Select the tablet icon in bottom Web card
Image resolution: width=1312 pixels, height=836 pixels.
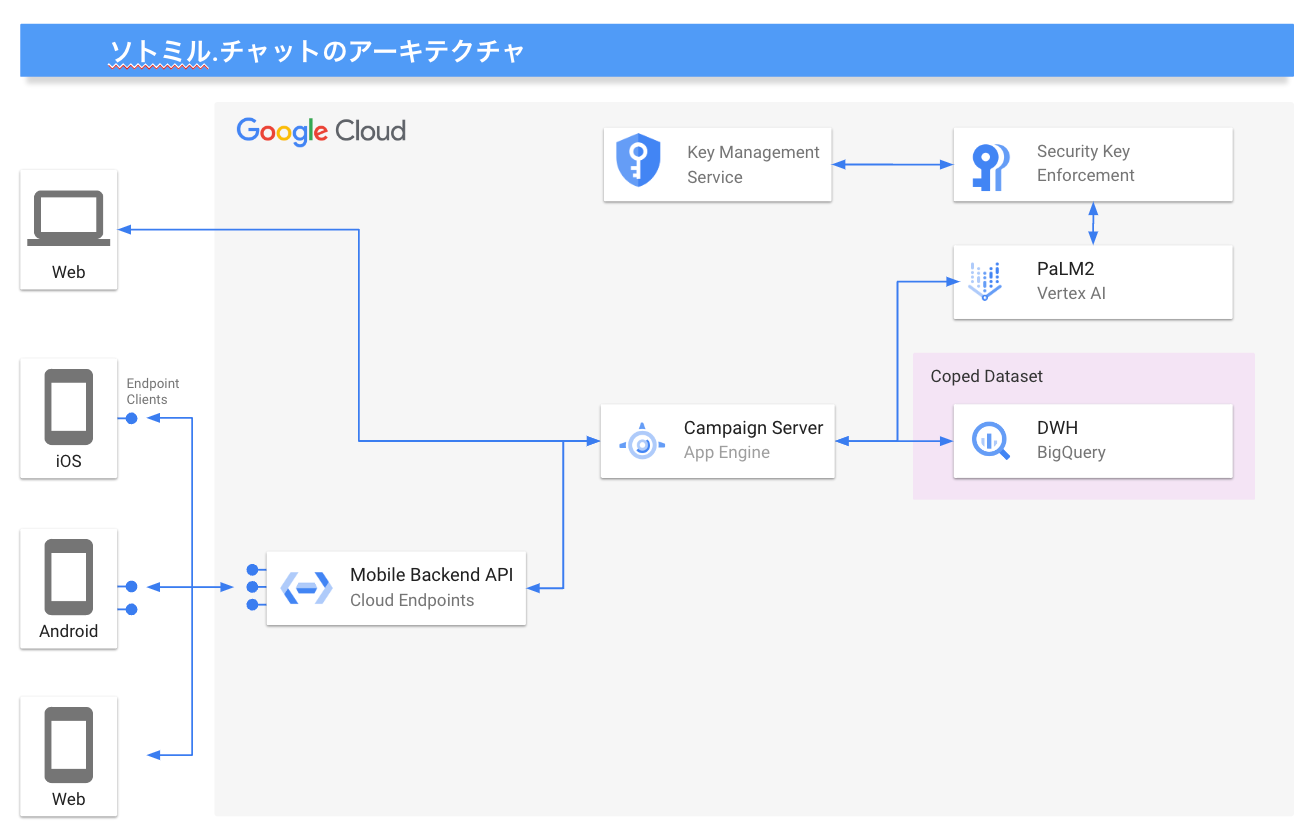tap(69, 745)
